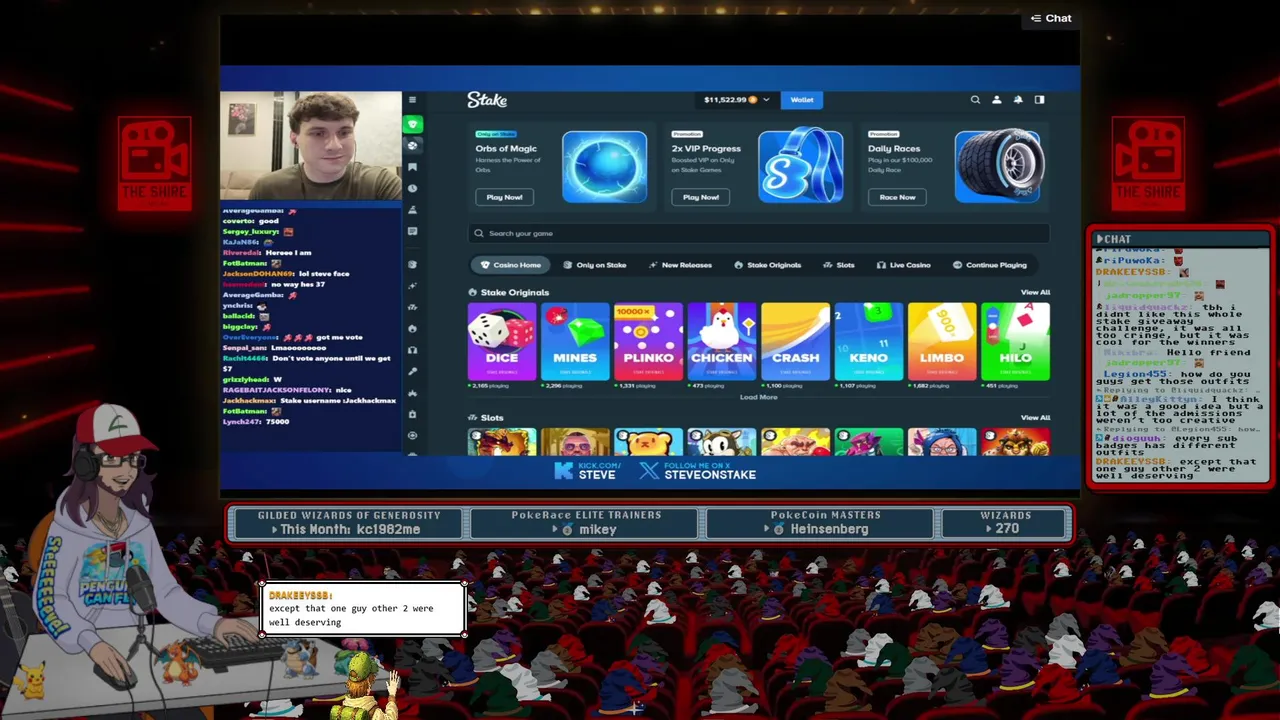Screen dimensions: 1280x720
Task: Select the Continue Playing tab
Action: click(989, 265)
